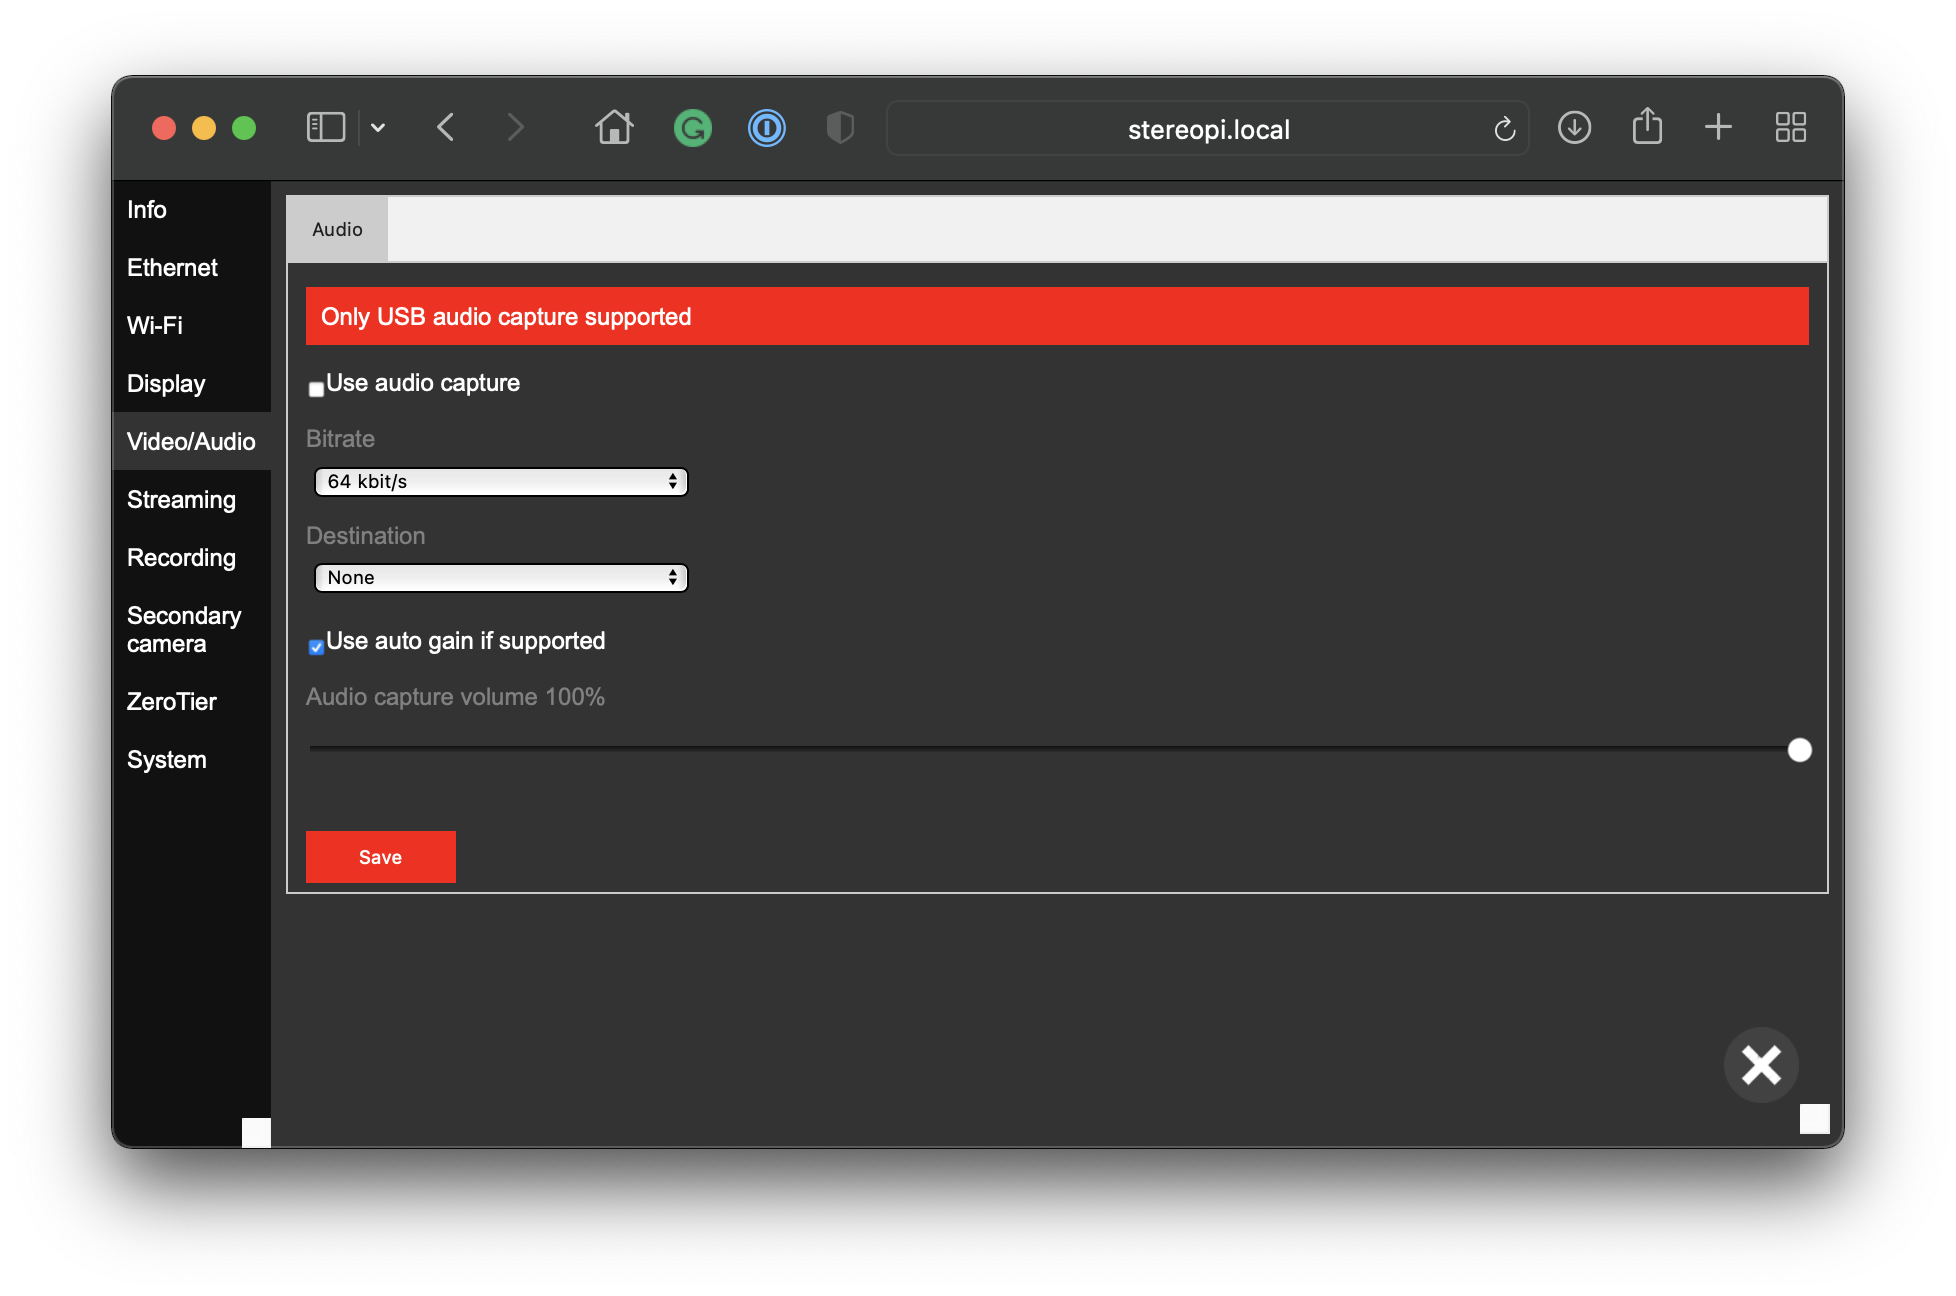Reload the page with the refresh icon
This screenshot has width=1956, height=1296.
(x=1504, y=129)
